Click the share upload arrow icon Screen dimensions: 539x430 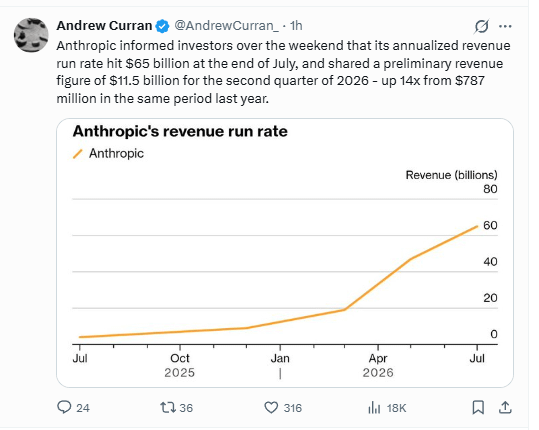coord(505,407)
